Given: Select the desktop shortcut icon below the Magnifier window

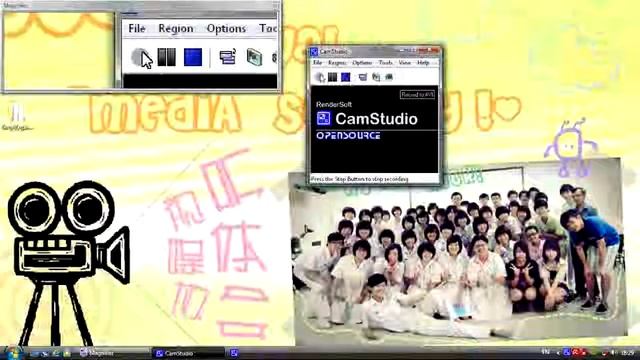Looking at the screenshot, I should (17, 117).
